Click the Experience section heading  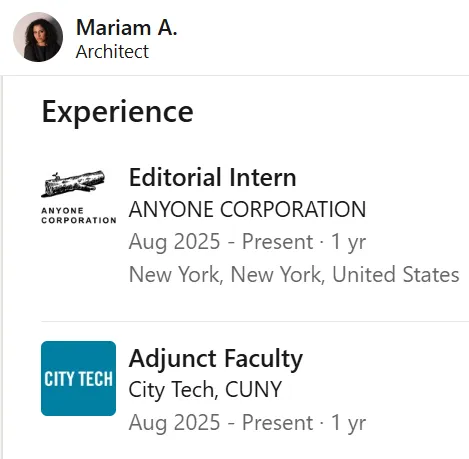pyautogui.click(x=118, y=112)
